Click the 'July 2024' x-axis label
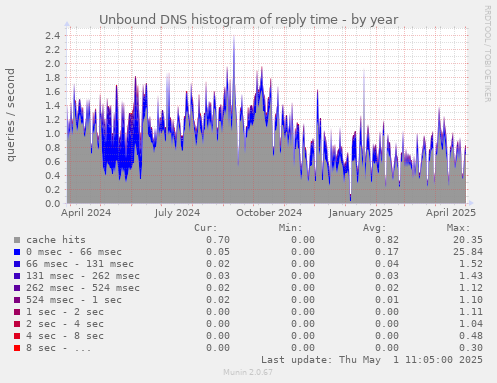The height and width of the screenshot is (383, 497). (x=177, y=213)
